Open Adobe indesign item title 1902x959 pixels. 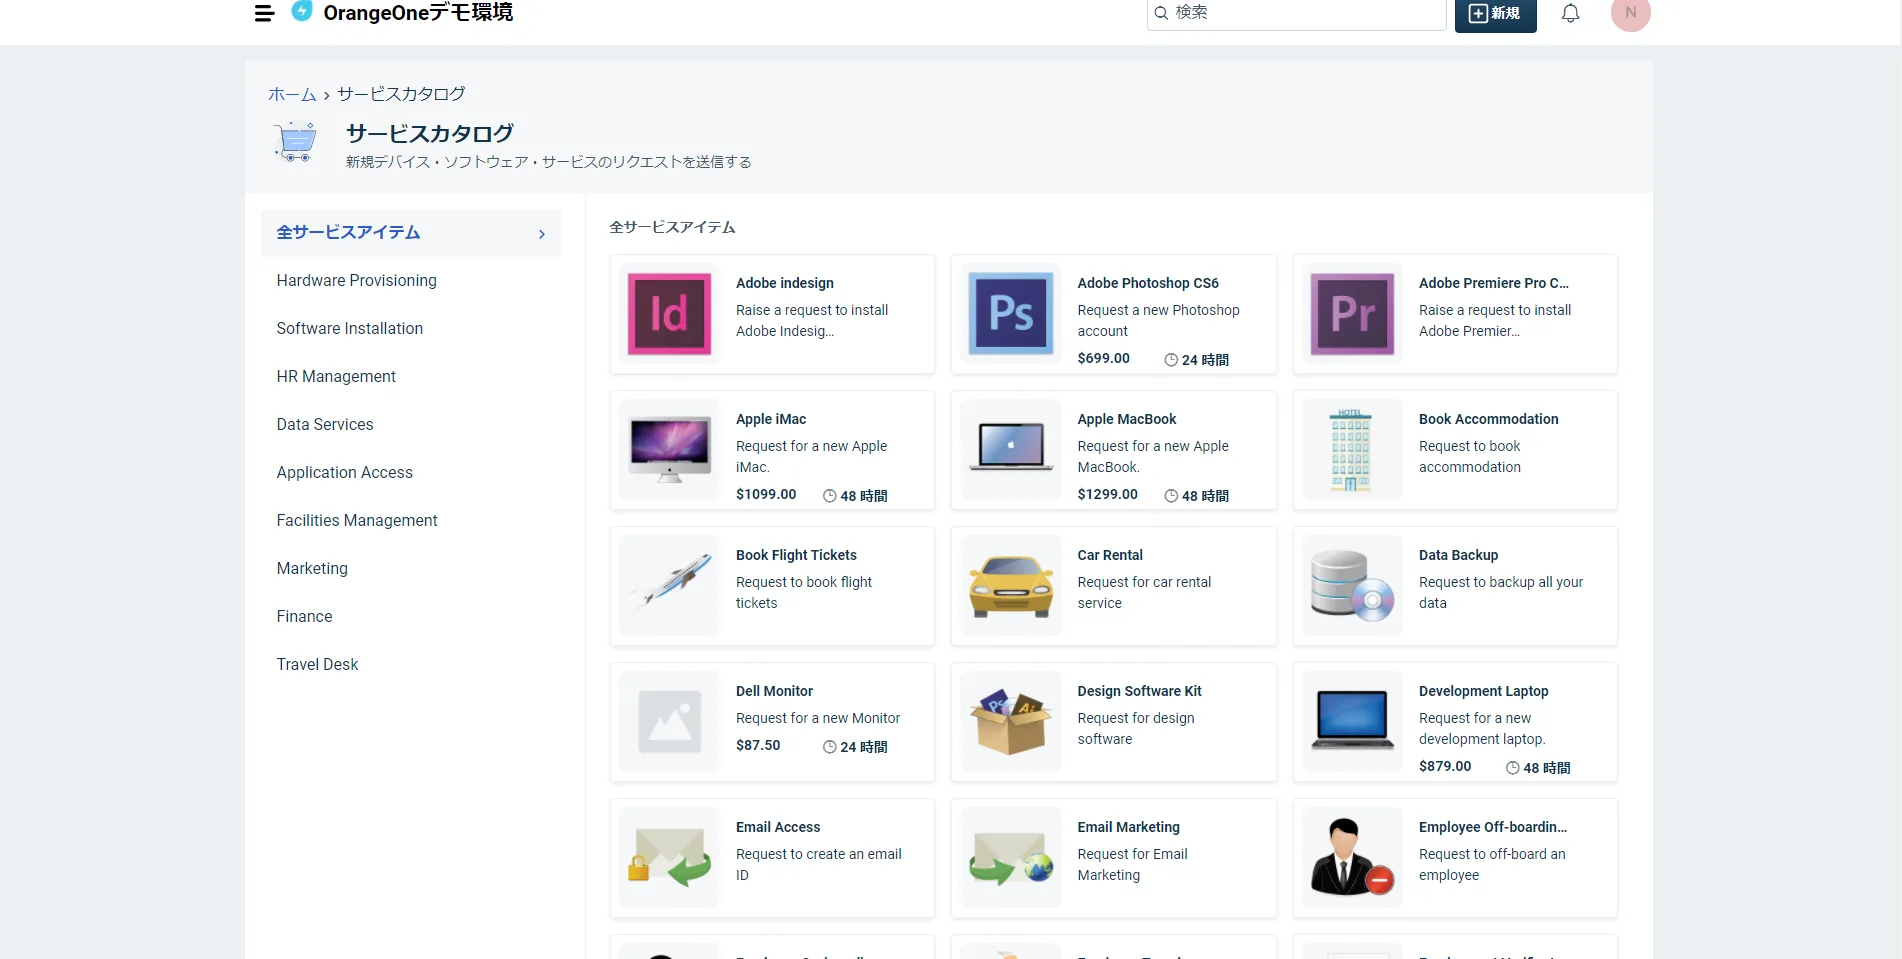pyautogui.click(x=785, y=283)
